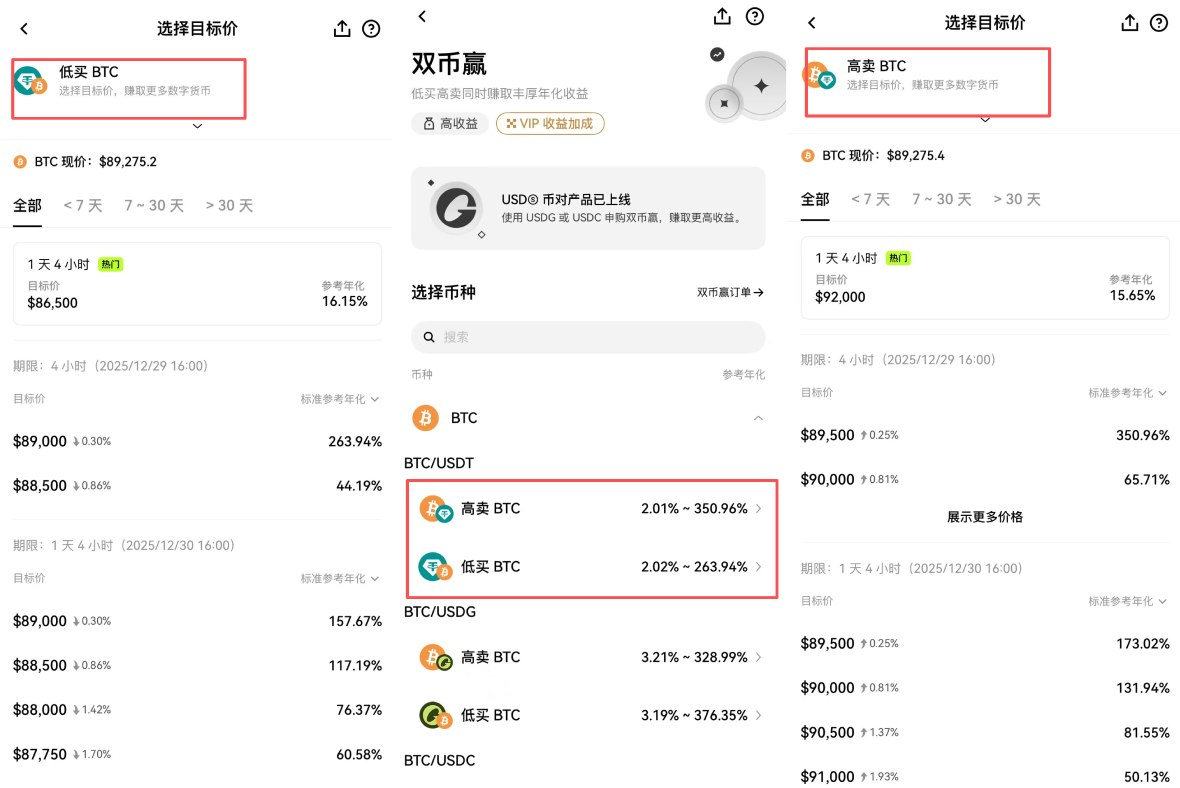The width and height of the screenshot is (1180, 788).
Task: Click the share icon above 双币赢
Action: click(722, 16)
